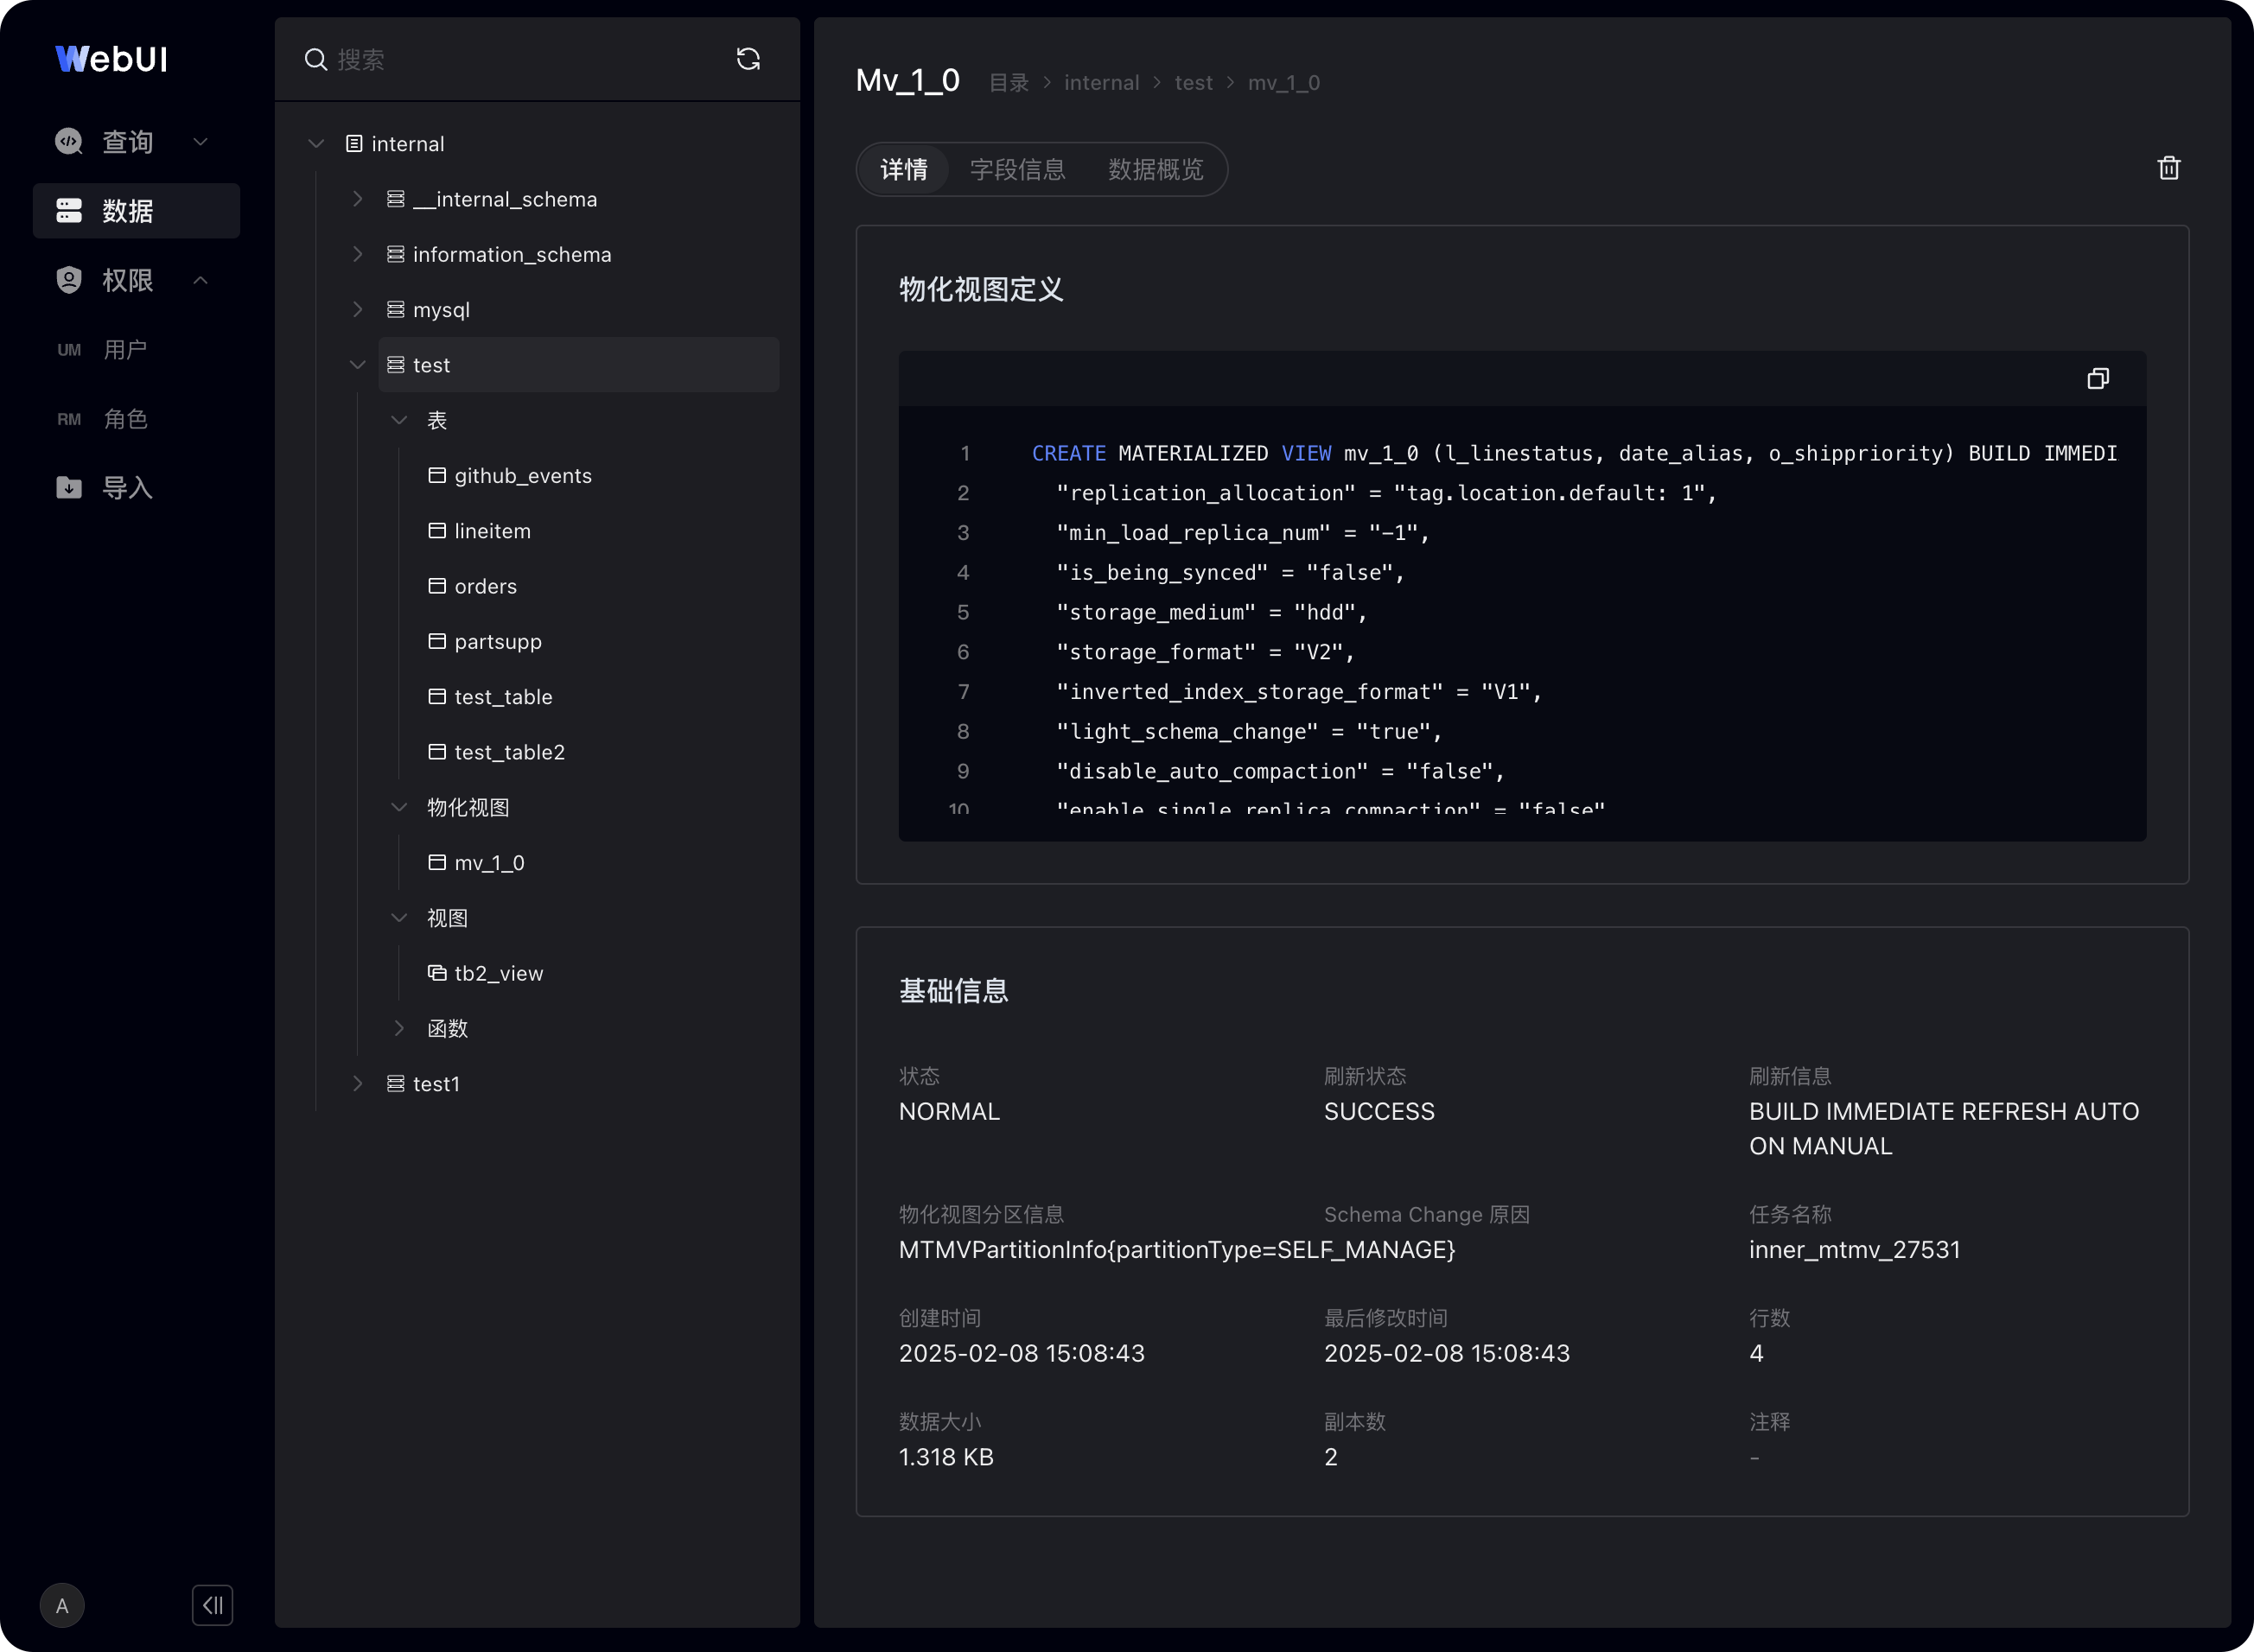Click the mv_1_0 breadcrumb
This screenshot has width=2254, height=1652.
tap(1283, 83)
